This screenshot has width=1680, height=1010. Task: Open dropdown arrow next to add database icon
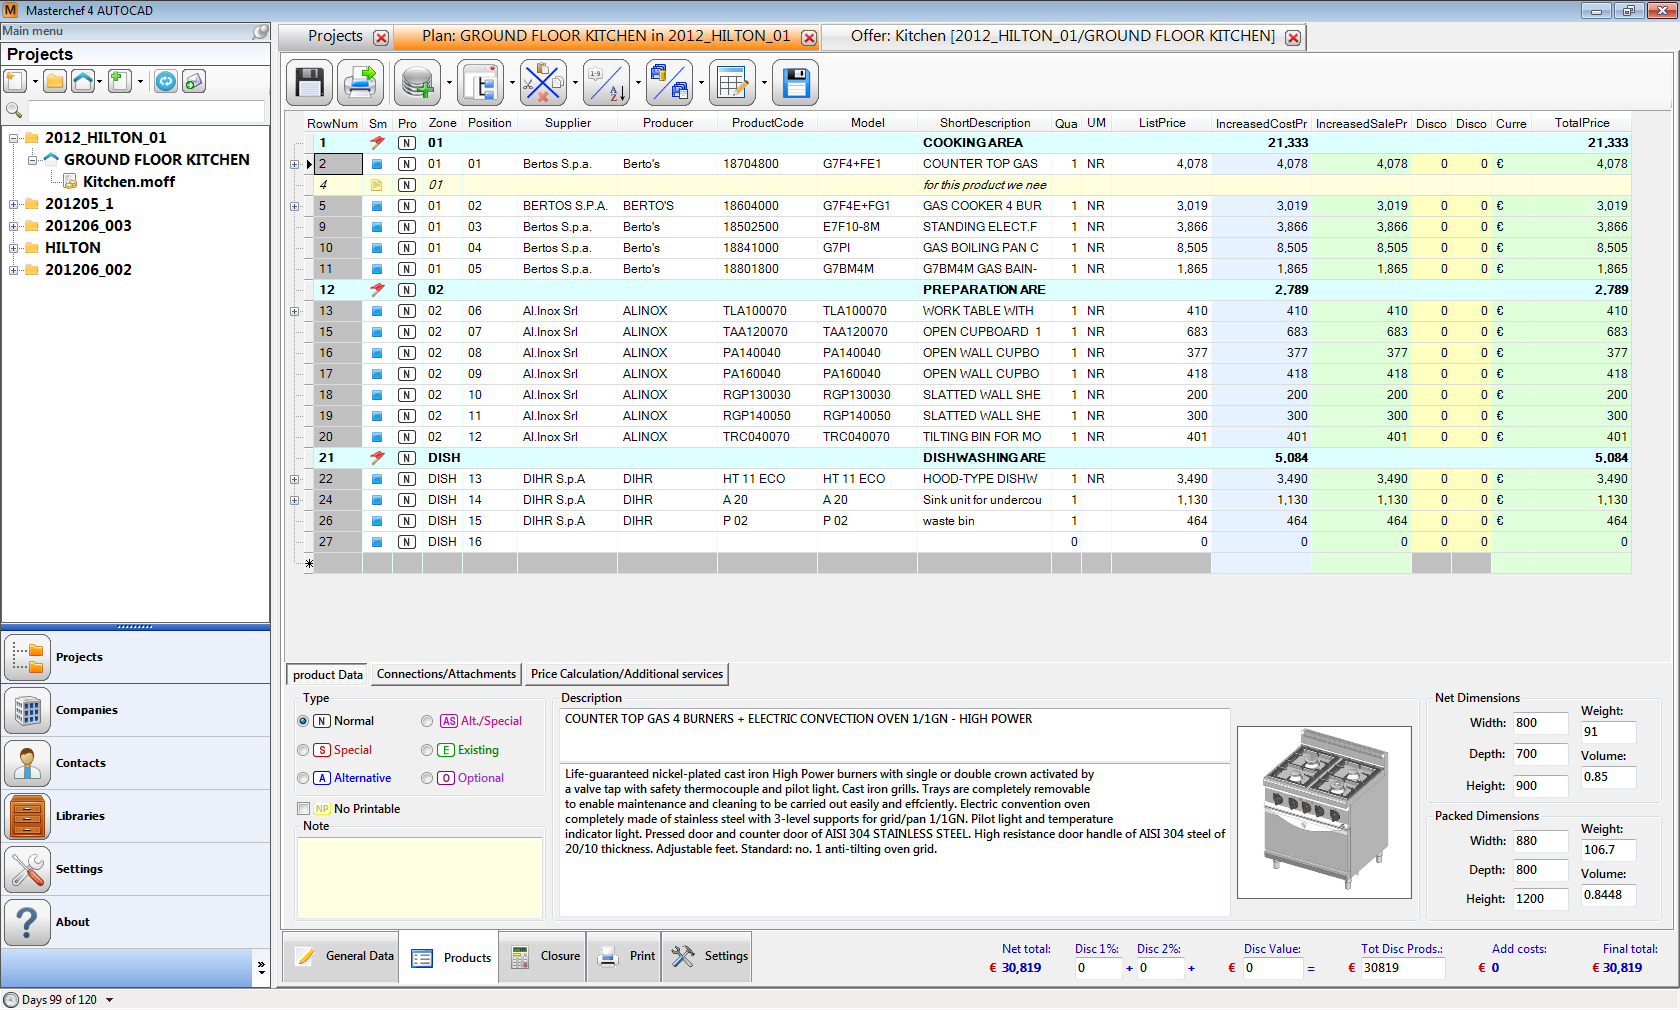point(449,83)
